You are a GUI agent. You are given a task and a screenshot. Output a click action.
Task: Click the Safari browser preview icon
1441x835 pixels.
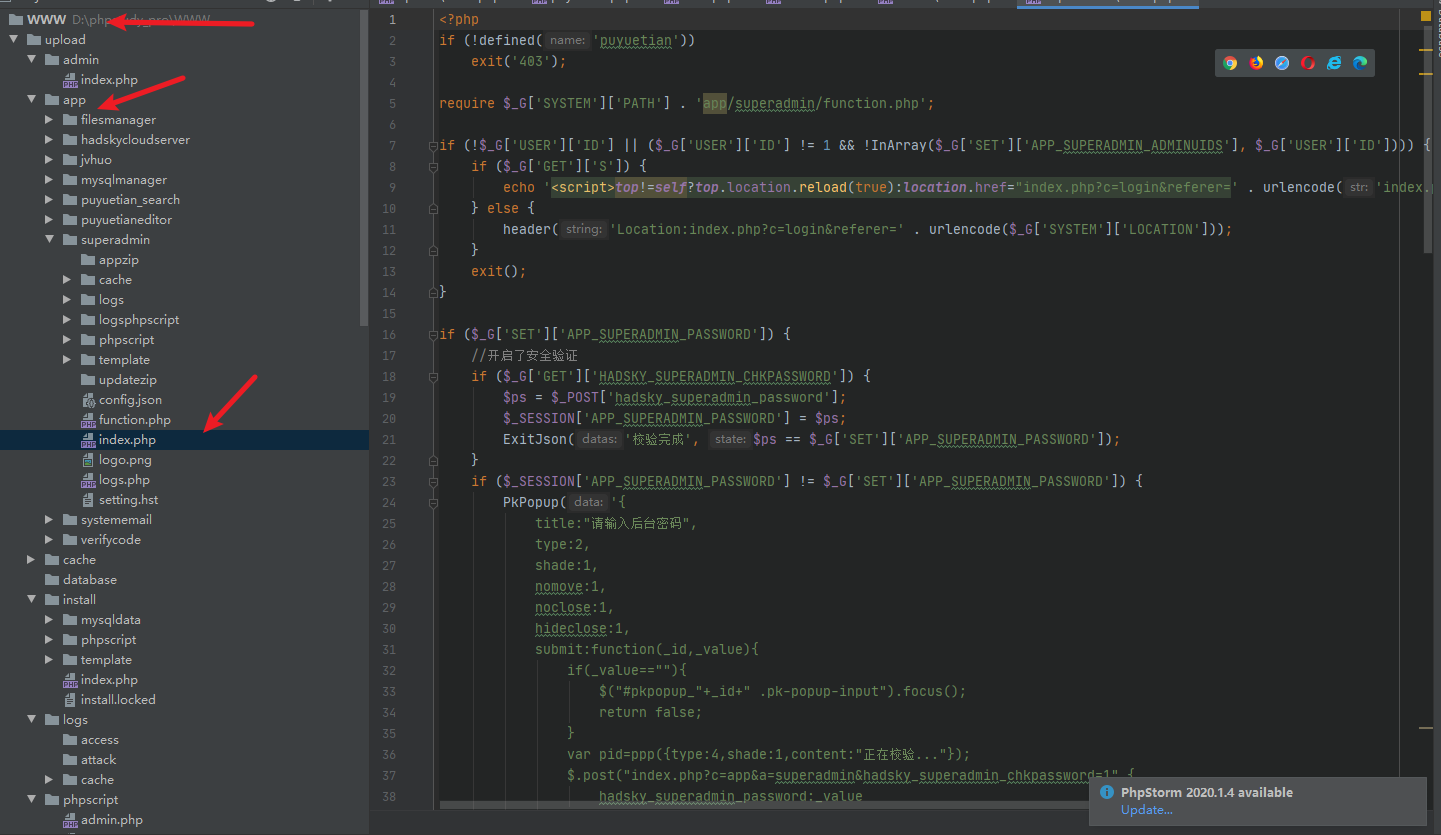point(1282,63)
